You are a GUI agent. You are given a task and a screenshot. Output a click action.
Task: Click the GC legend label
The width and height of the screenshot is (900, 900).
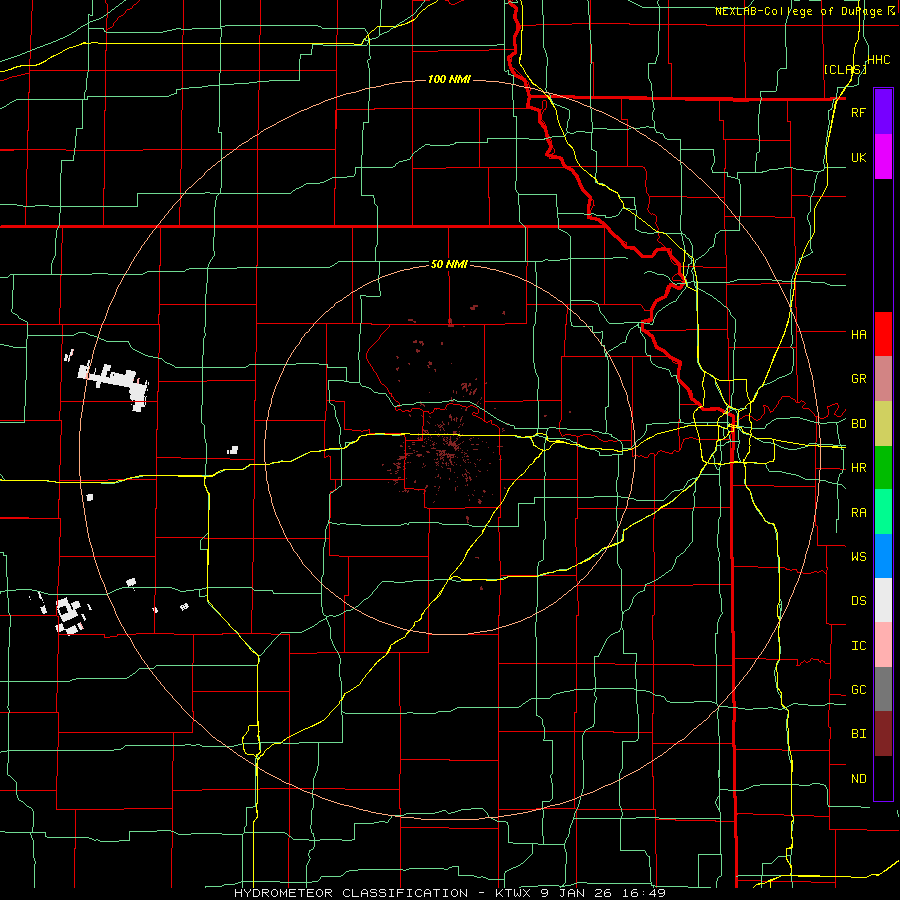coord(858,690)
